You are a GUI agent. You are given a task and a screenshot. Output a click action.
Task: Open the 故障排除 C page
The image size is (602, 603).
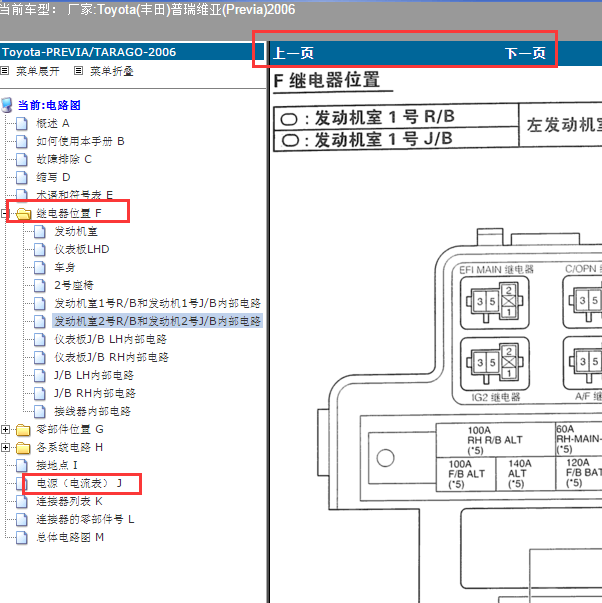tap(64, 159)
